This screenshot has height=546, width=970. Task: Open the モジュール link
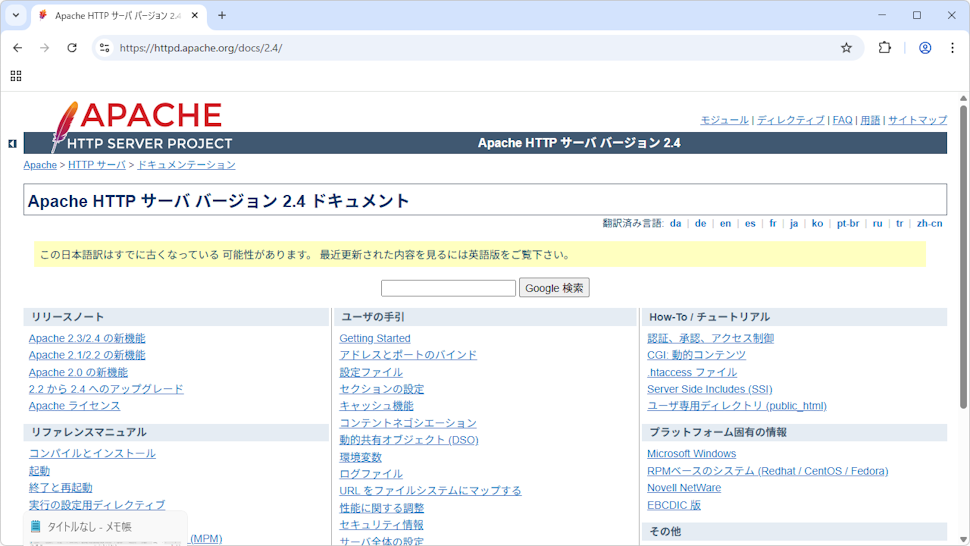click(x=724, y=120)
